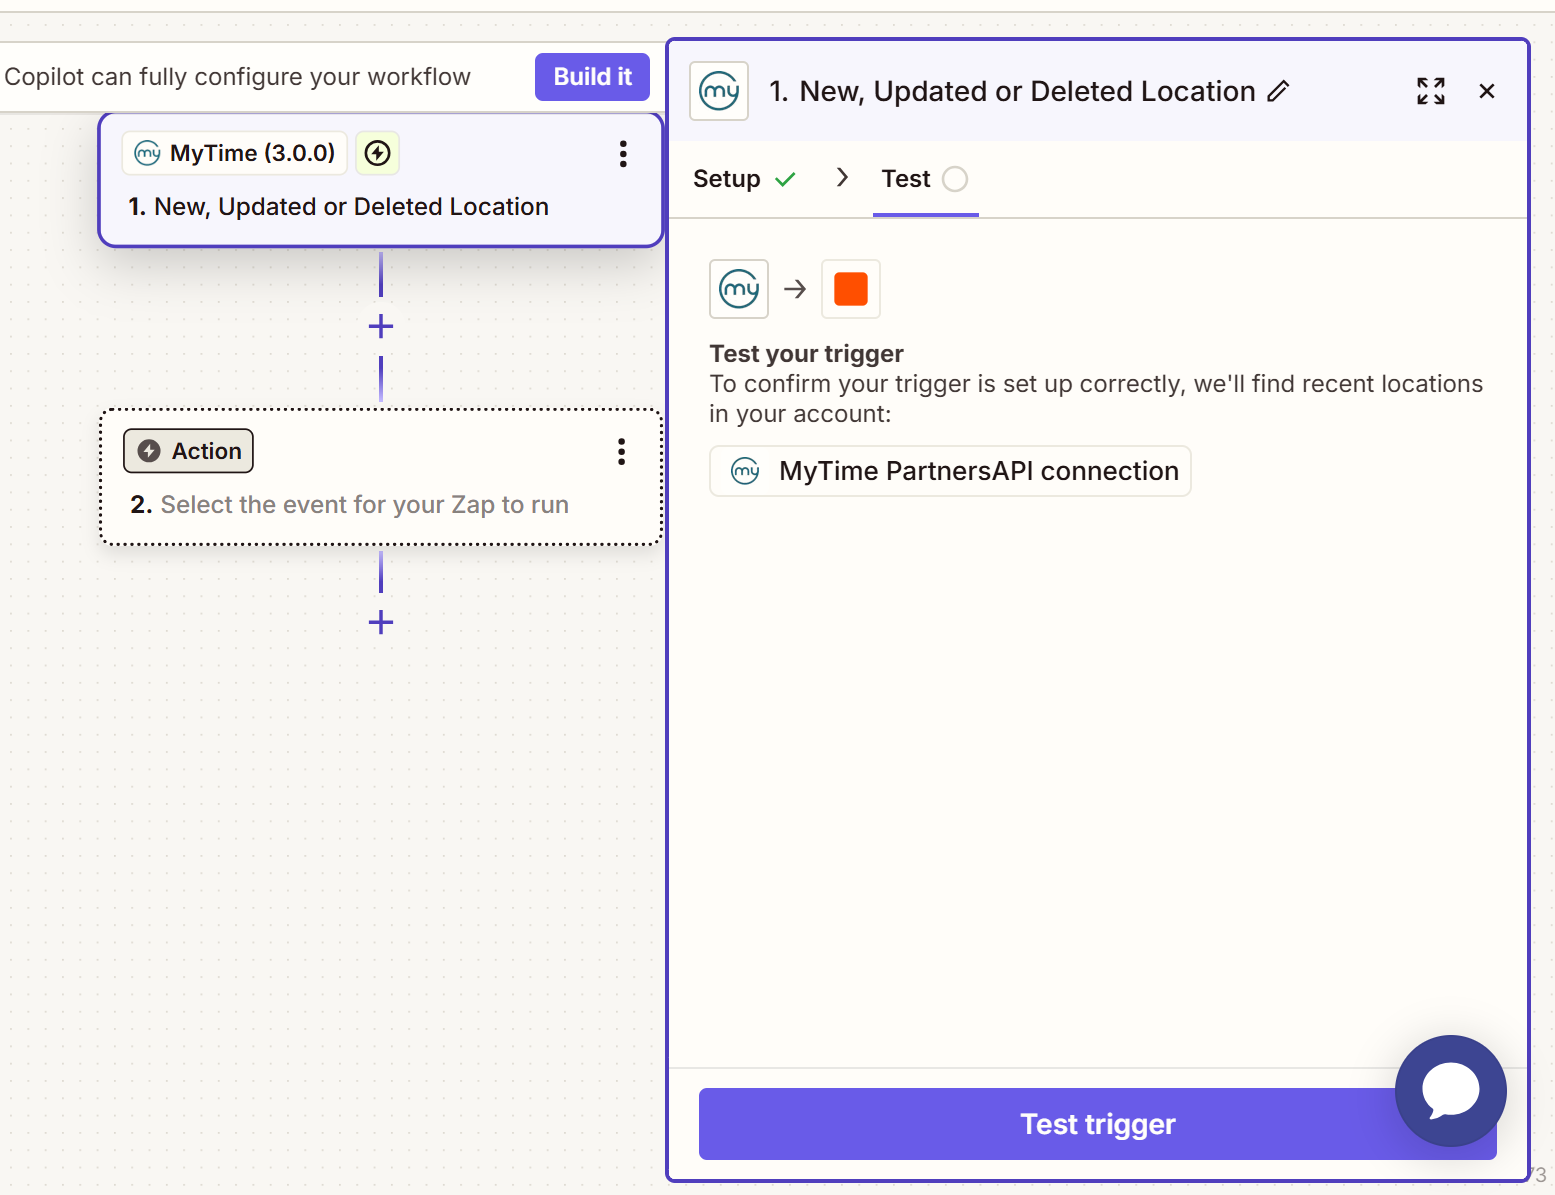The height and width of the screenshot is (1195, 1555).
Task: Open Action step three-dot menu
Action: (622, 452)
